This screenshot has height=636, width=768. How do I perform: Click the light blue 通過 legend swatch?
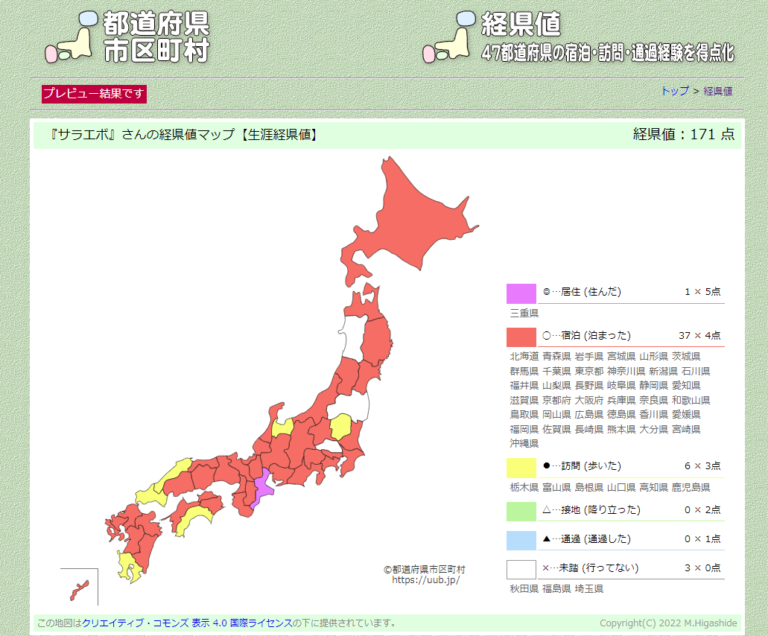(x=521, y=540)
